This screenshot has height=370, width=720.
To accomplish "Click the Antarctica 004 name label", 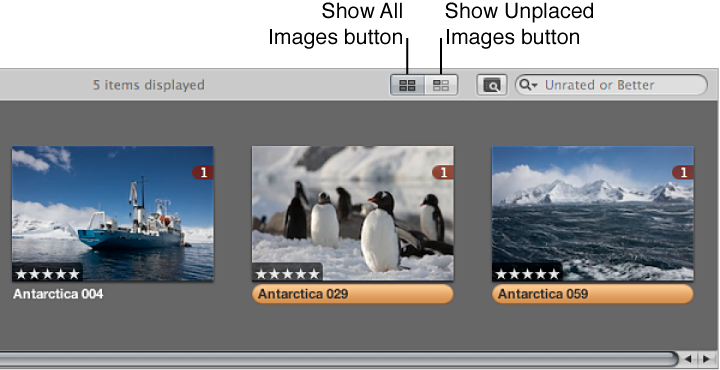I will point(58,294).
